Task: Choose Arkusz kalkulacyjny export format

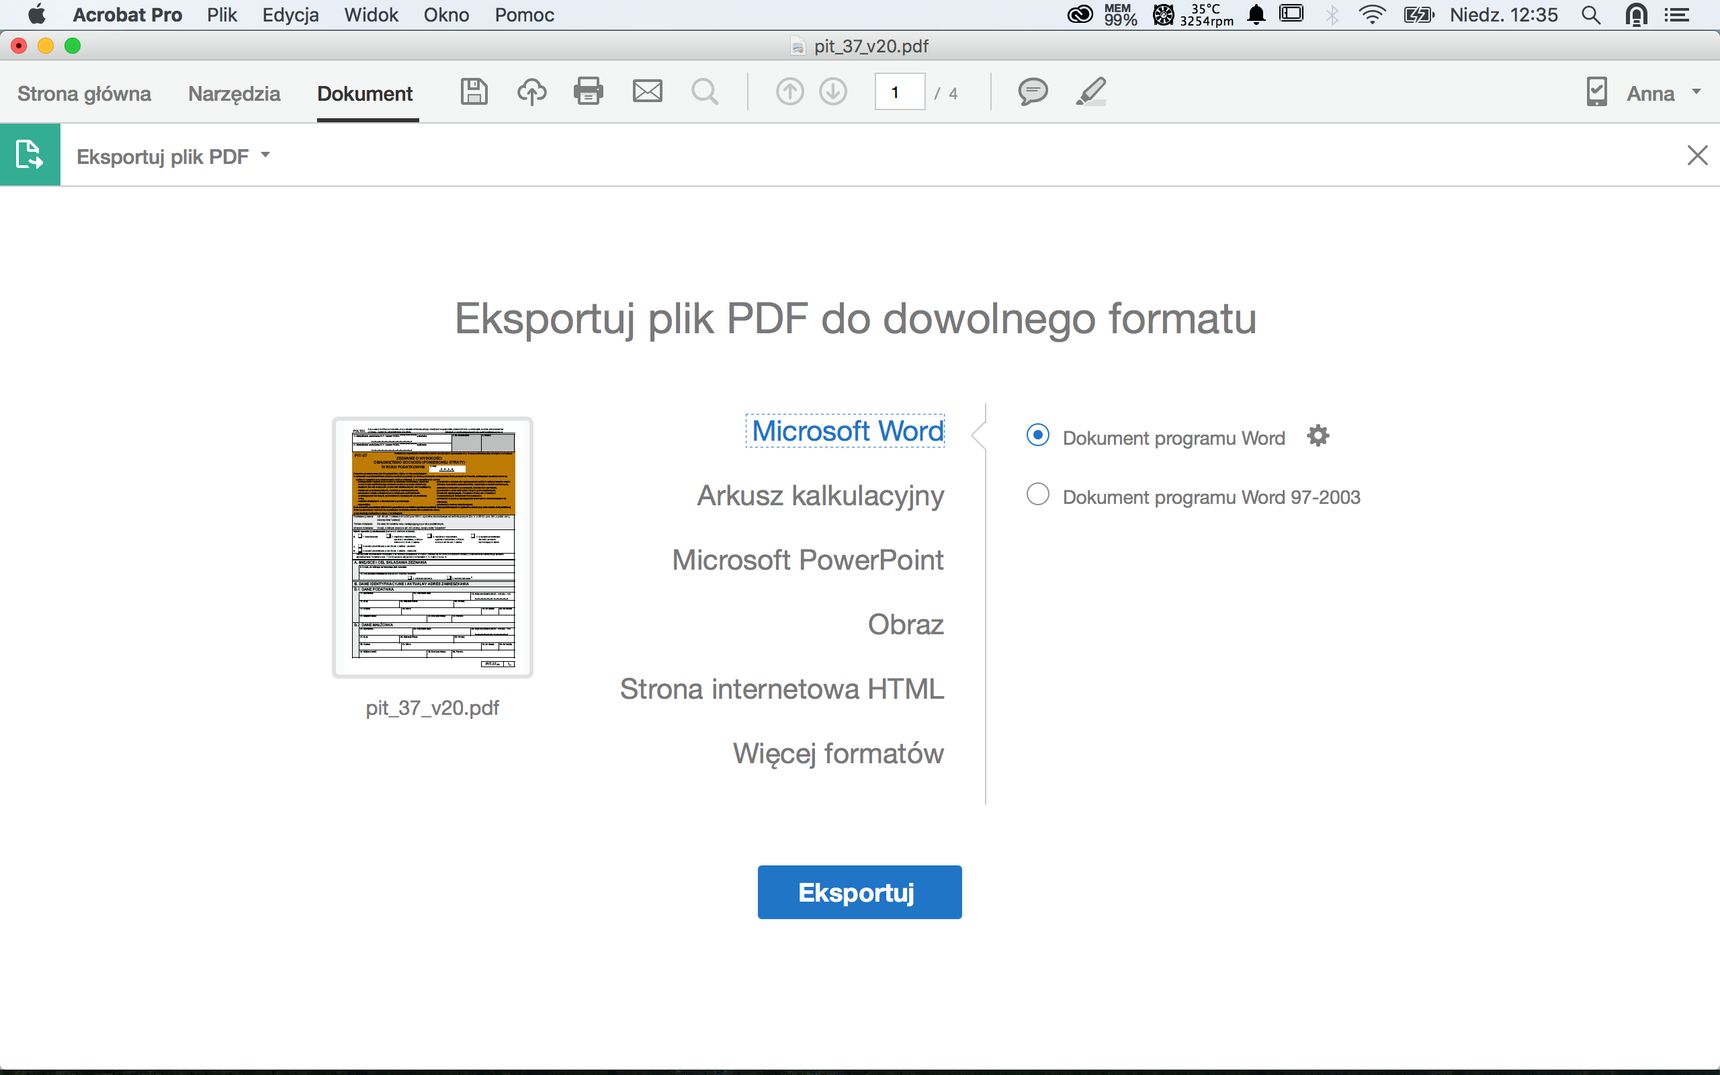Action: click(820, 496)
